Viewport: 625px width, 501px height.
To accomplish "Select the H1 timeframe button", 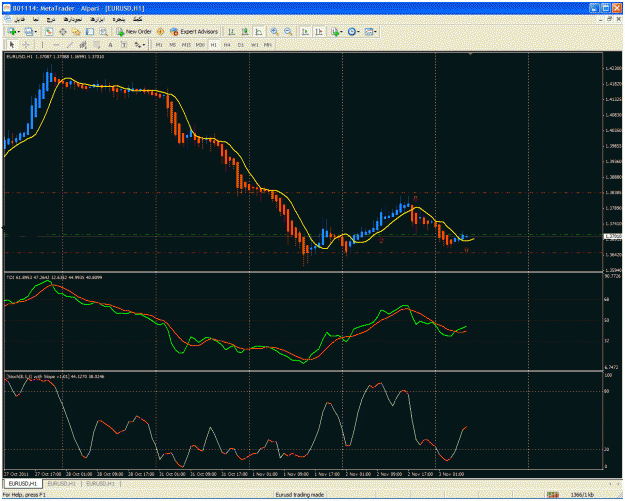I will (x=214, y=45).
